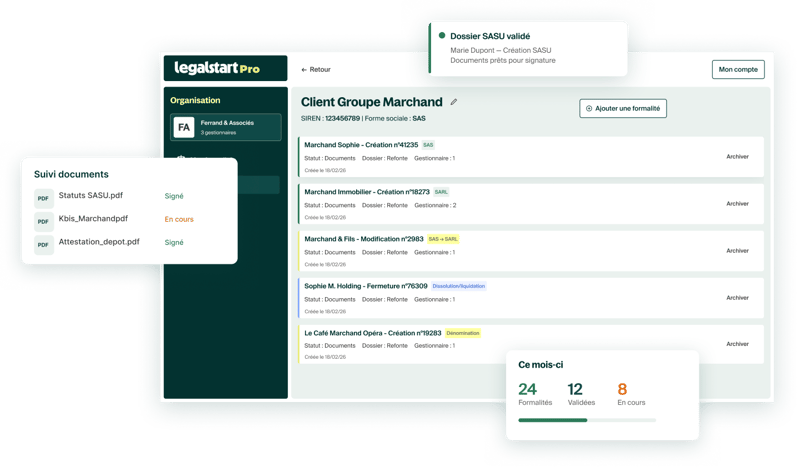The width and height of the screenshot is (800, 467).
Task: Click the FA organisation avatar
Action: coord(184,127)
